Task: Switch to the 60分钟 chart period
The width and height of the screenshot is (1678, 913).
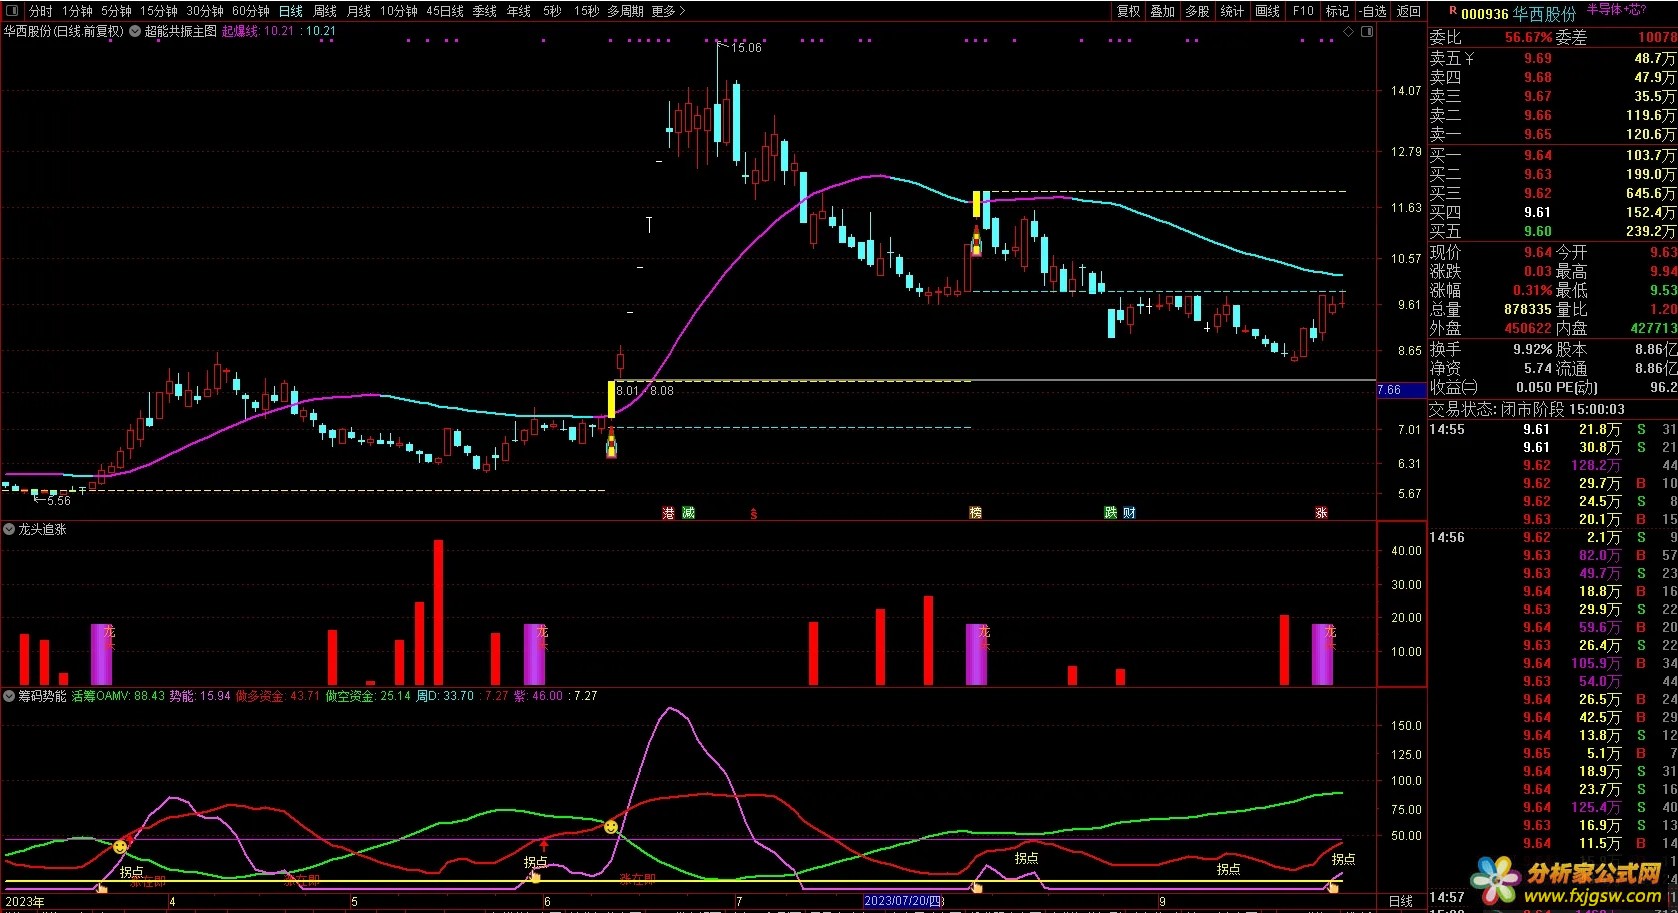Action: tap(251, 11)
